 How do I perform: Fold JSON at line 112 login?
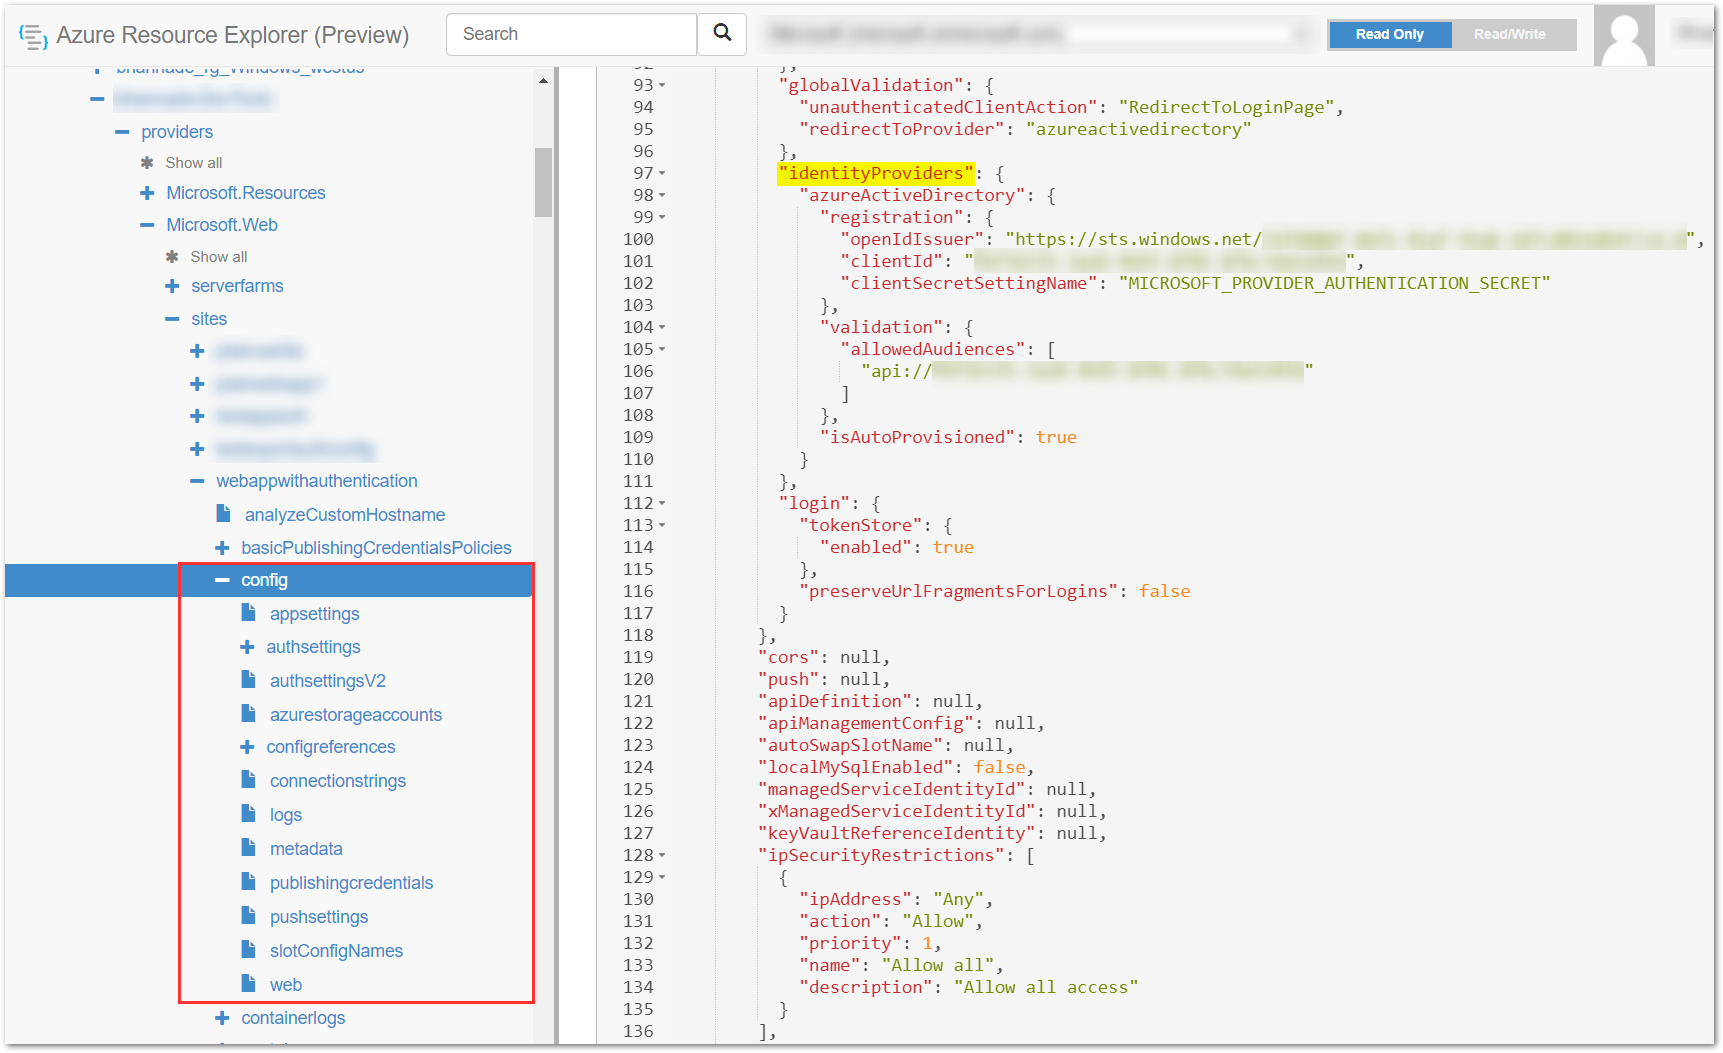pyautogui.click(x=662, y=504)
